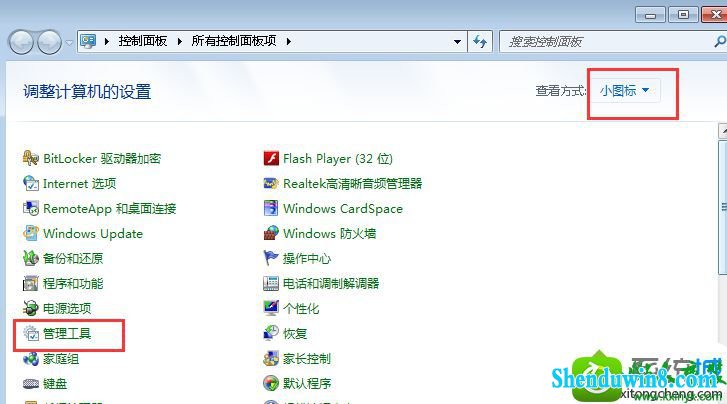Click the Windows 防火墙 brick wall icon
727x404 pixels.
pyautogui.click(x=271, y=233)
